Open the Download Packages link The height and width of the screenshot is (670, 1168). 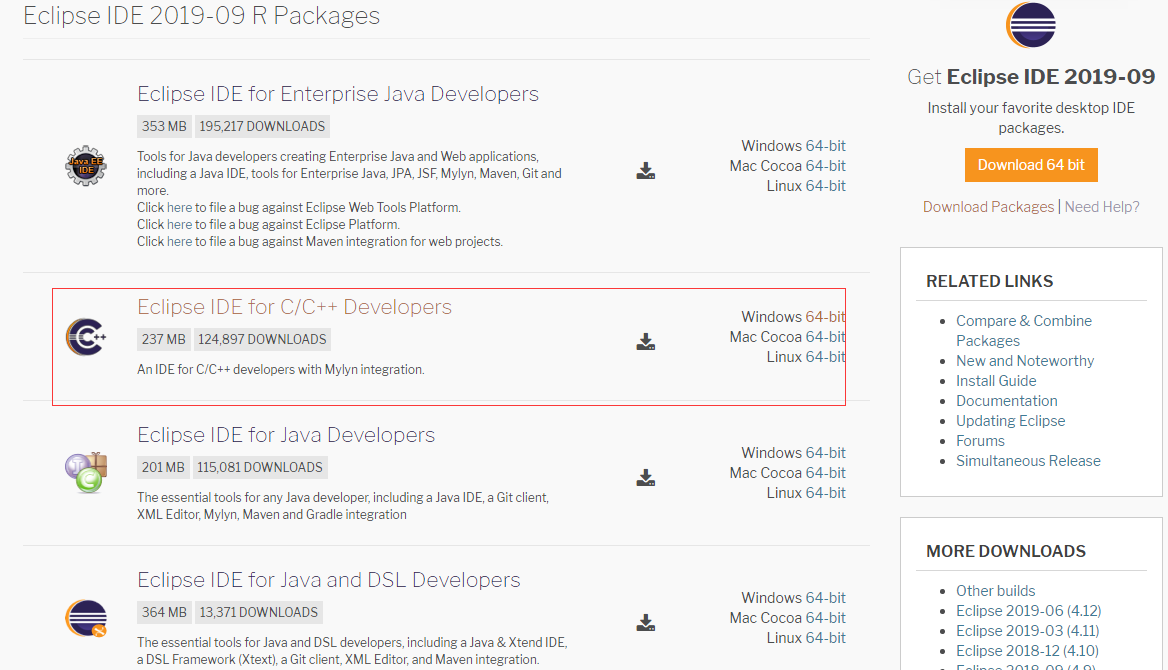point(988,206)
